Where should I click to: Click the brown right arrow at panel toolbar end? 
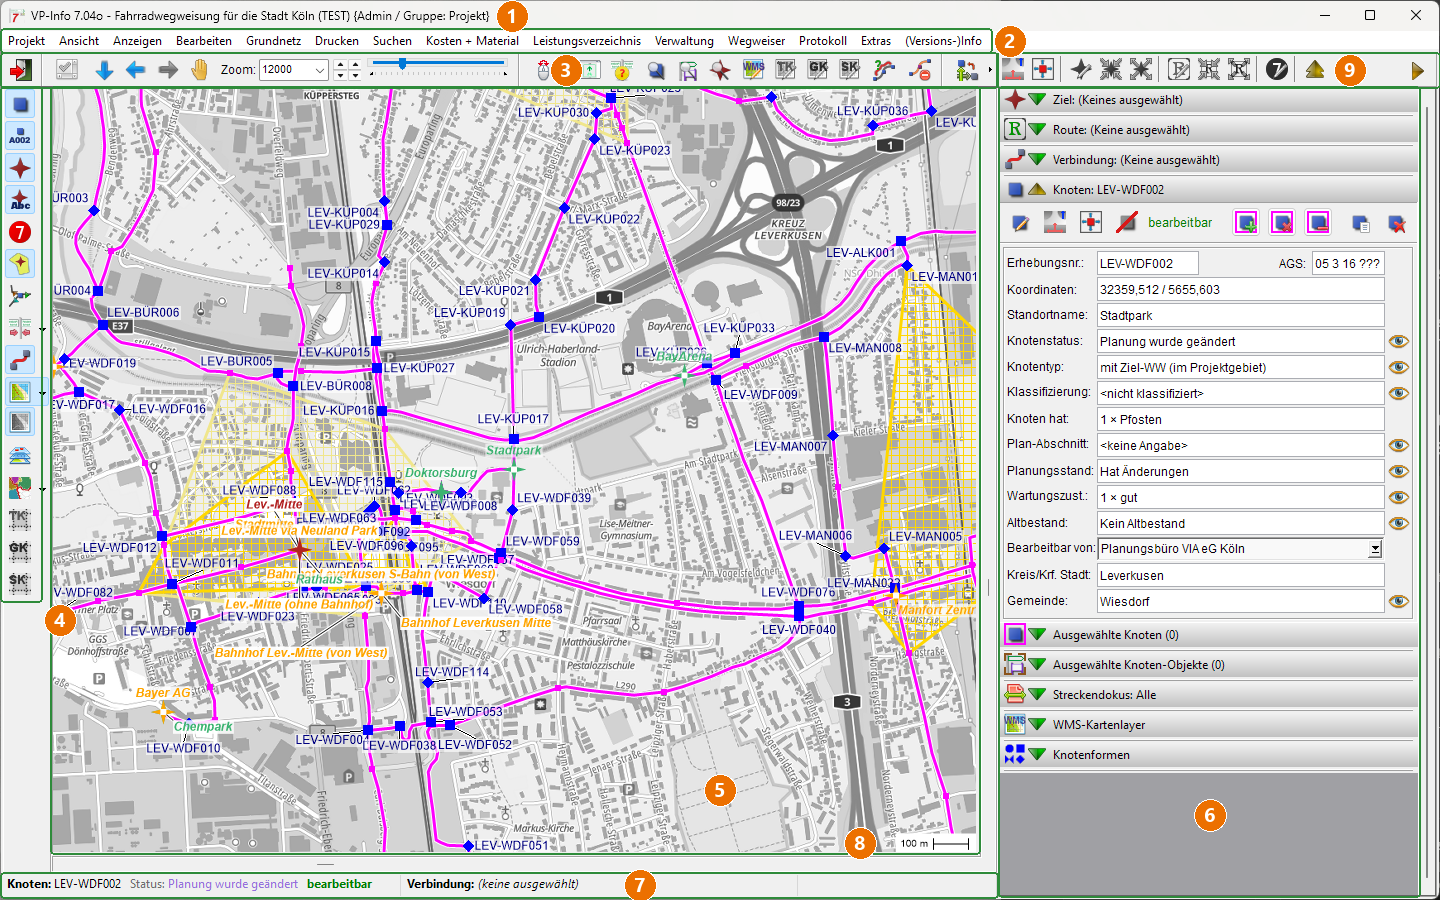pos(1417,71)
